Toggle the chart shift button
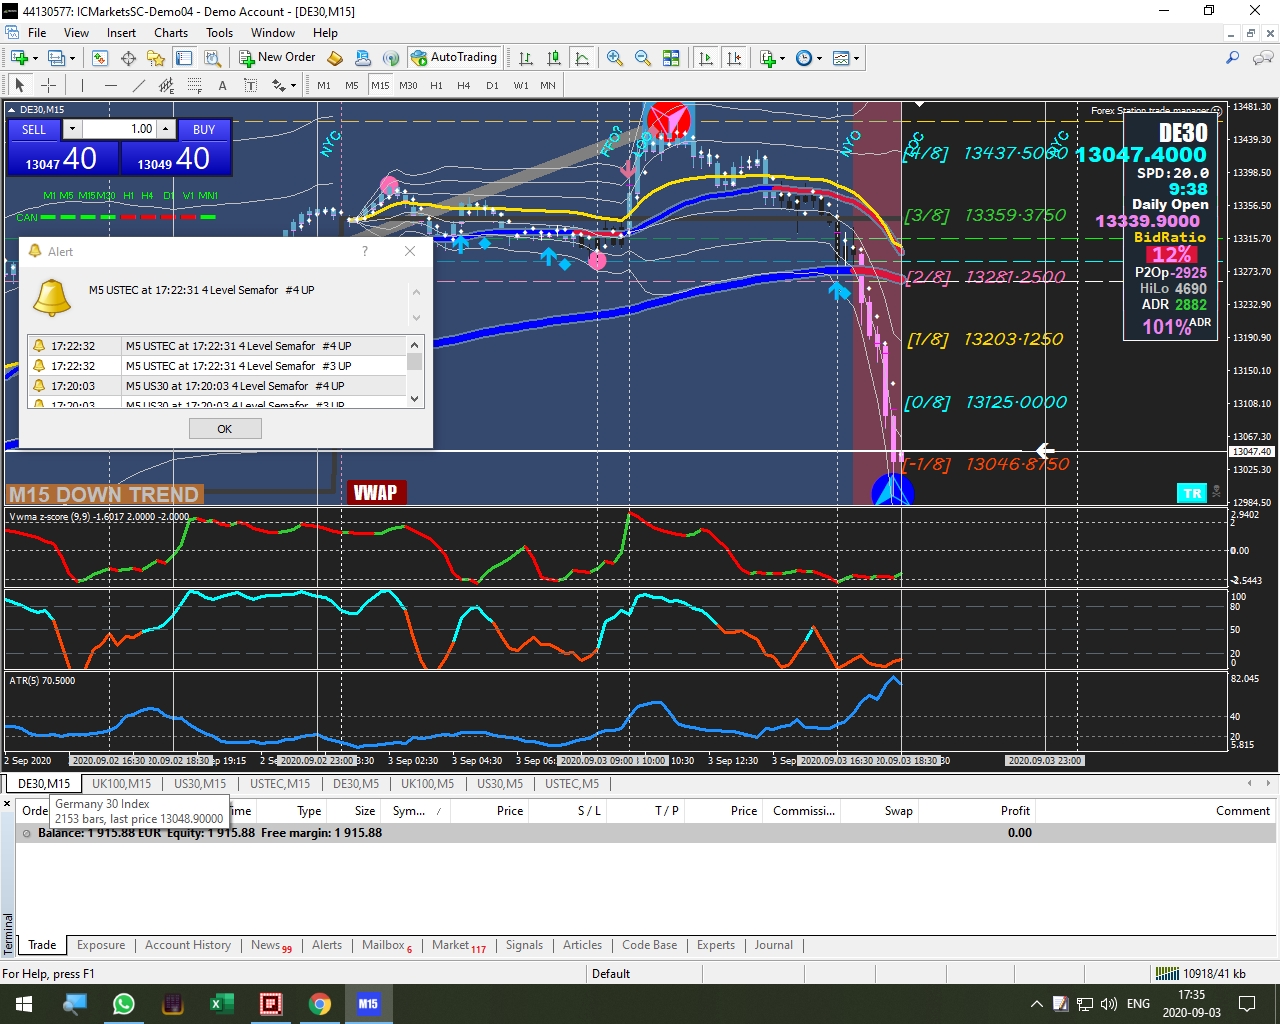The height and width of the screenshot is (1024, 1280). (x=734, y=58)
